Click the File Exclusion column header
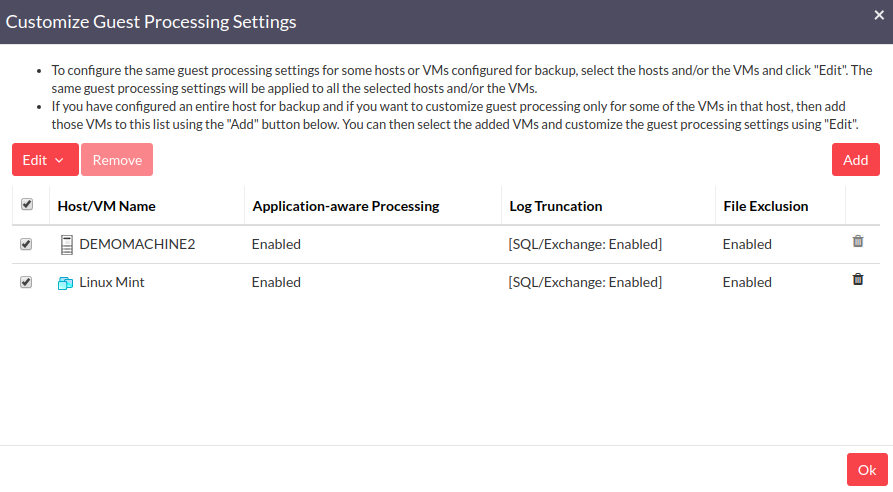Viewport: 893px width, 492px height. (765, 206)
